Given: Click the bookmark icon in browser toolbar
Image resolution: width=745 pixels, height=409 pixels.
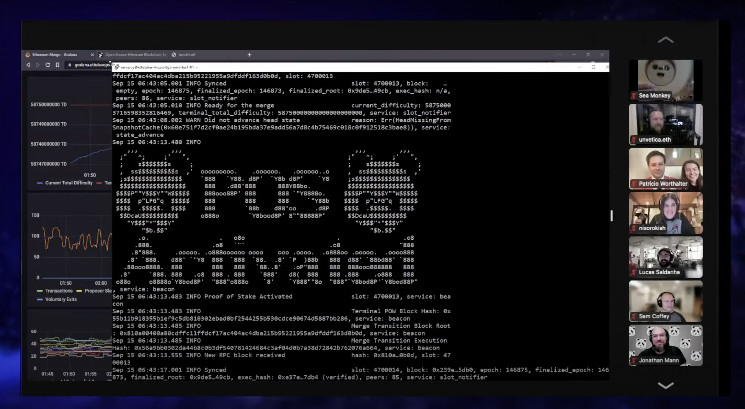Looking at the screenshot, I should [x=57, y=65].
